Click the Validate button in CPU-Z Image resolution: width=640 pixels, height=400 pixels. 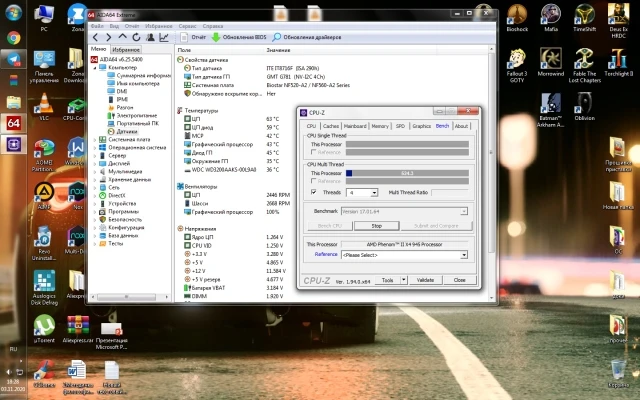point(425,280)
